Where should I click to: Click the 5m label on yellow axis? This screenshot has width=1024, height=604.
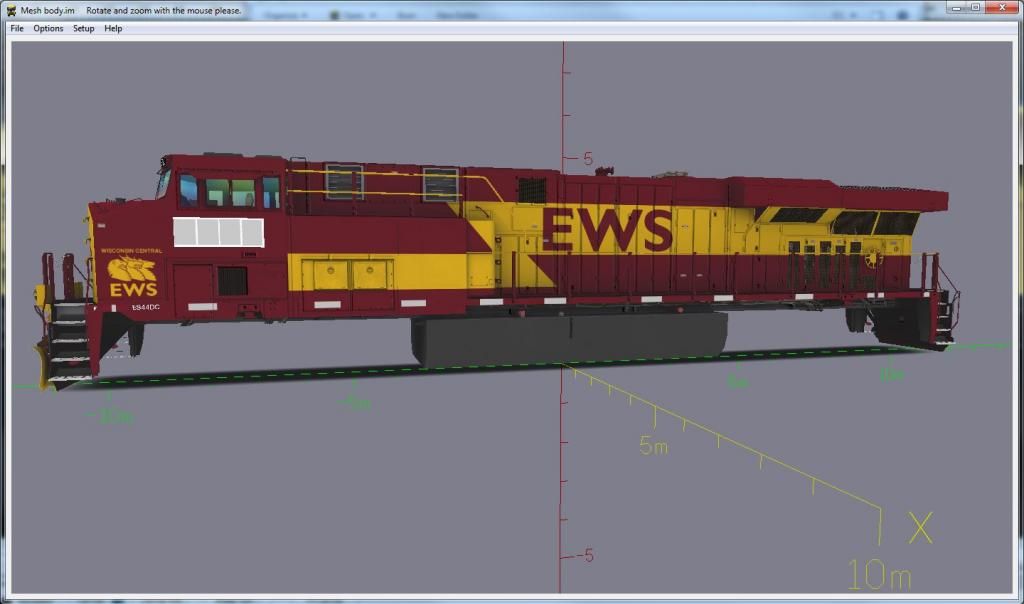[x=653, y=446]
